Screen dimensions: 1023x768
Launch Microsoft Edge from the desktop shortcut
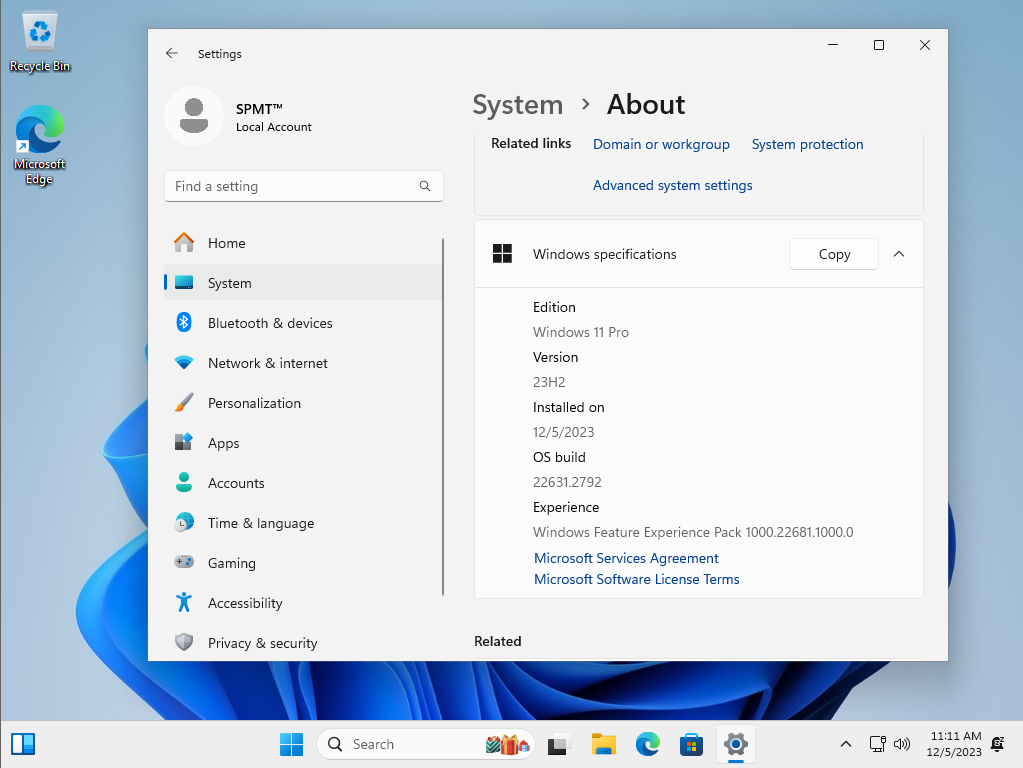(40, 145)
